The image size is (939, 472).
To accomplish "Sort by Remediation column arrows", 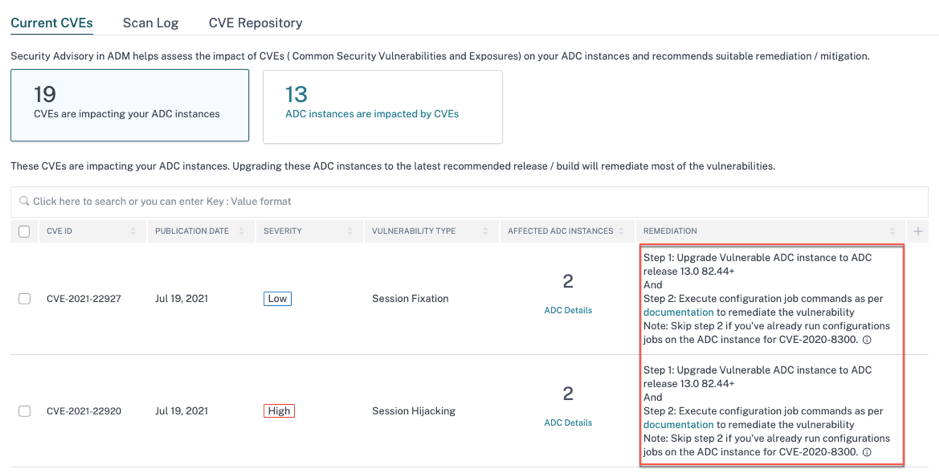I will [x=892, y=231].
